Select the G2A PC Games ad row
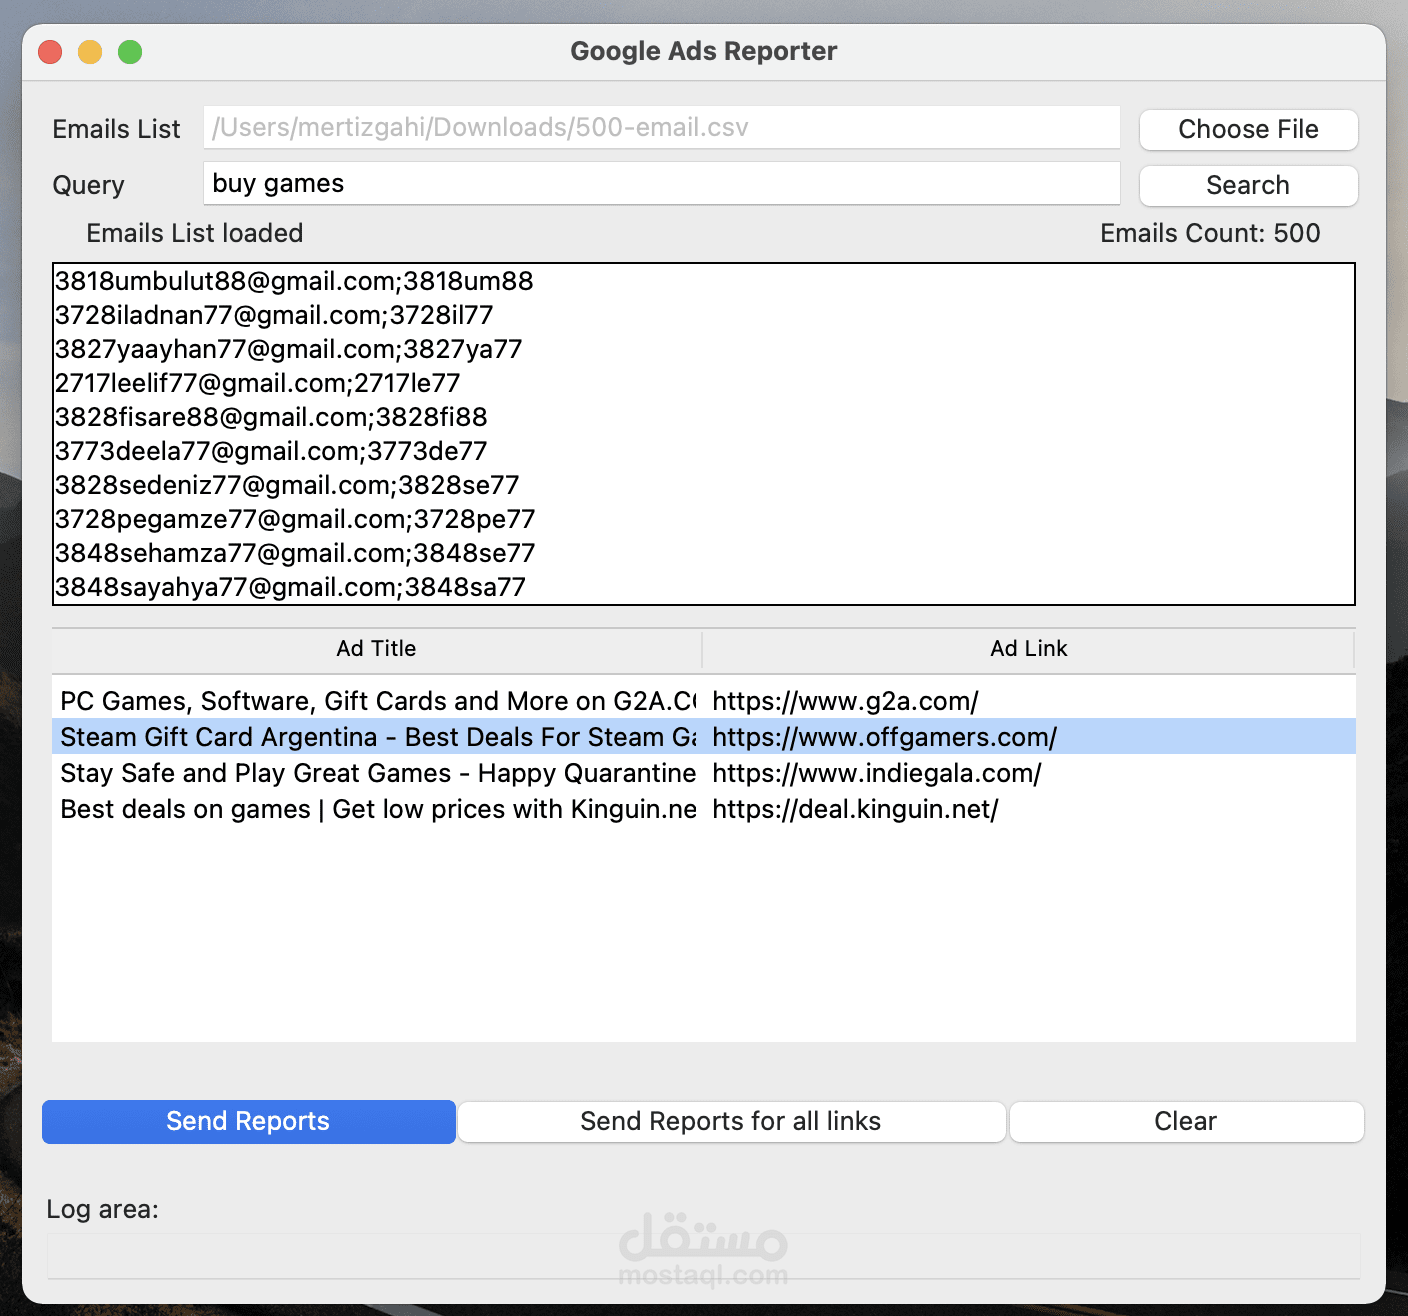The image size is (1408, 1316). pos(375,701)
